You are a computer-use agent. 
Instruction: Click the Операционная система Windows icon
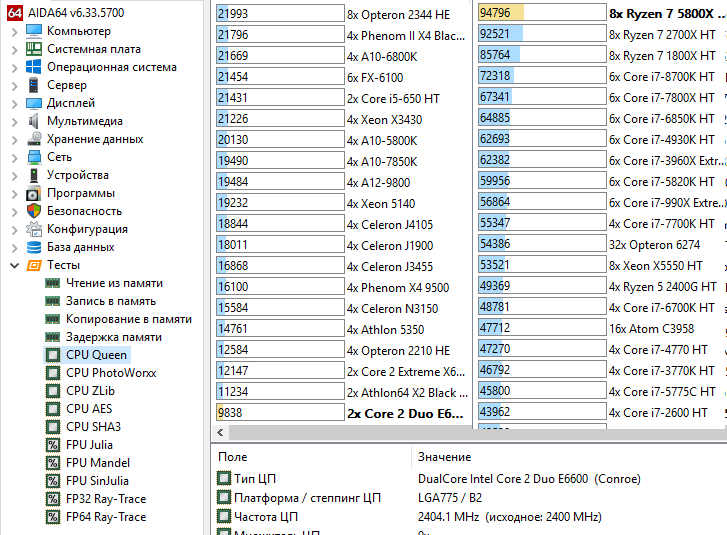(x=34, y=67)
